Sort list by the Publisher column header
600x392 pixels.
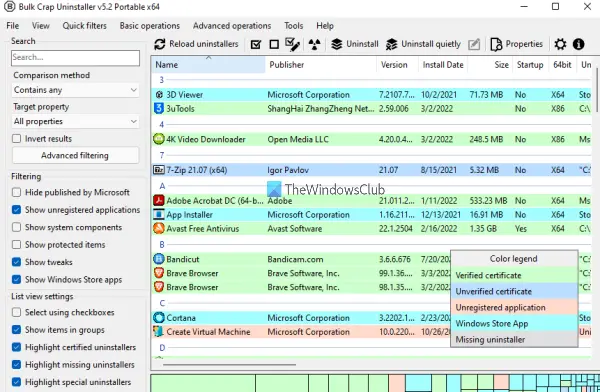click(x=321, y=65)
